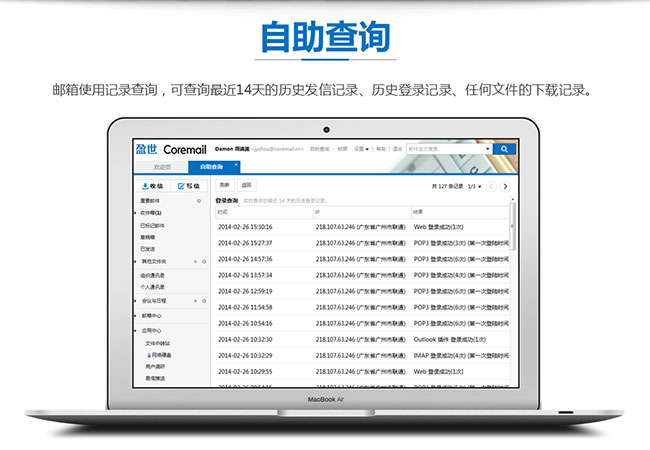Image resolution: width=650 pixels, height=450 pixels.
Task: Go to next page of login records
Action: (x=506, y=186)
